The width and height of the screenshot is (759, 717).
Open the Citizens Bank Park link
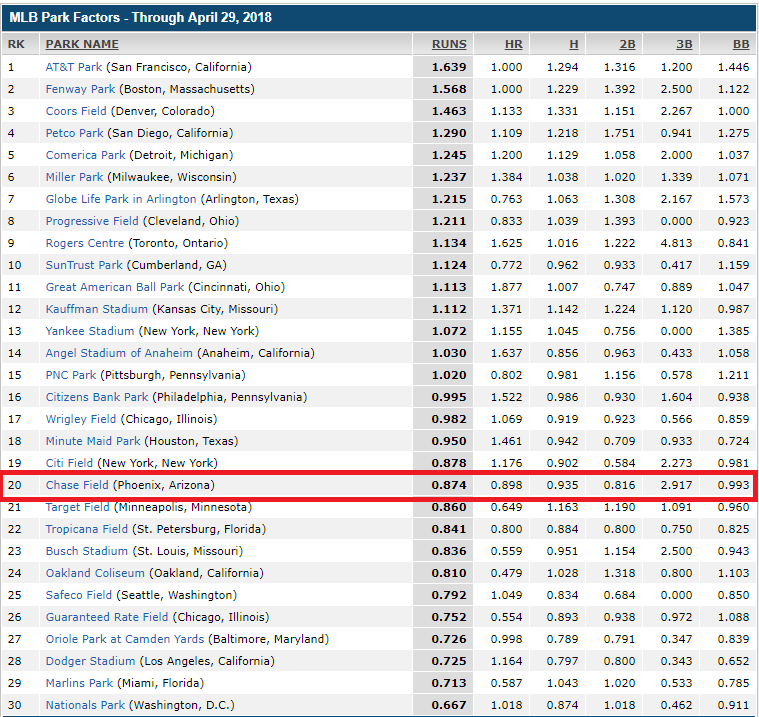point(97,397)
